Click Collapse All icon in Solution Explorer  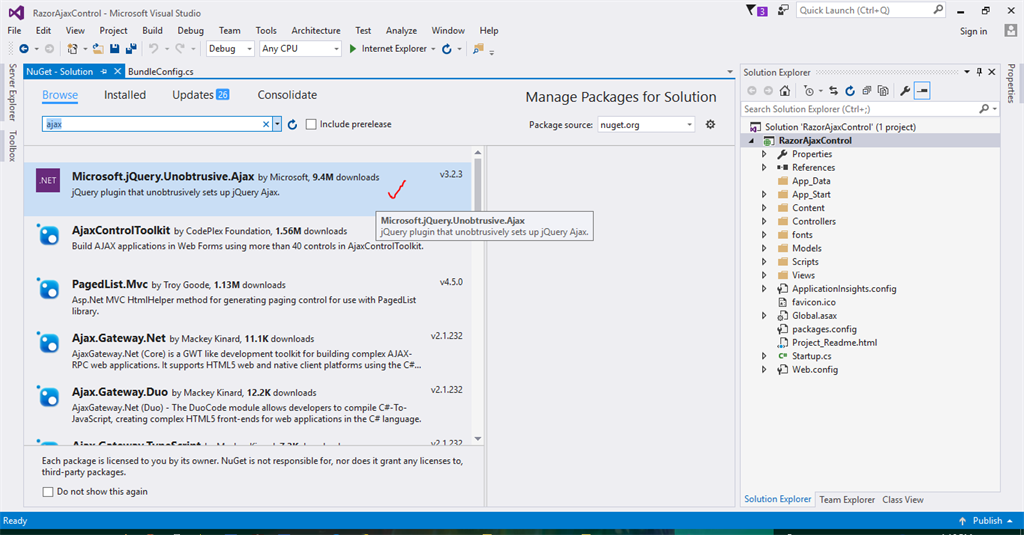[867, 91]
